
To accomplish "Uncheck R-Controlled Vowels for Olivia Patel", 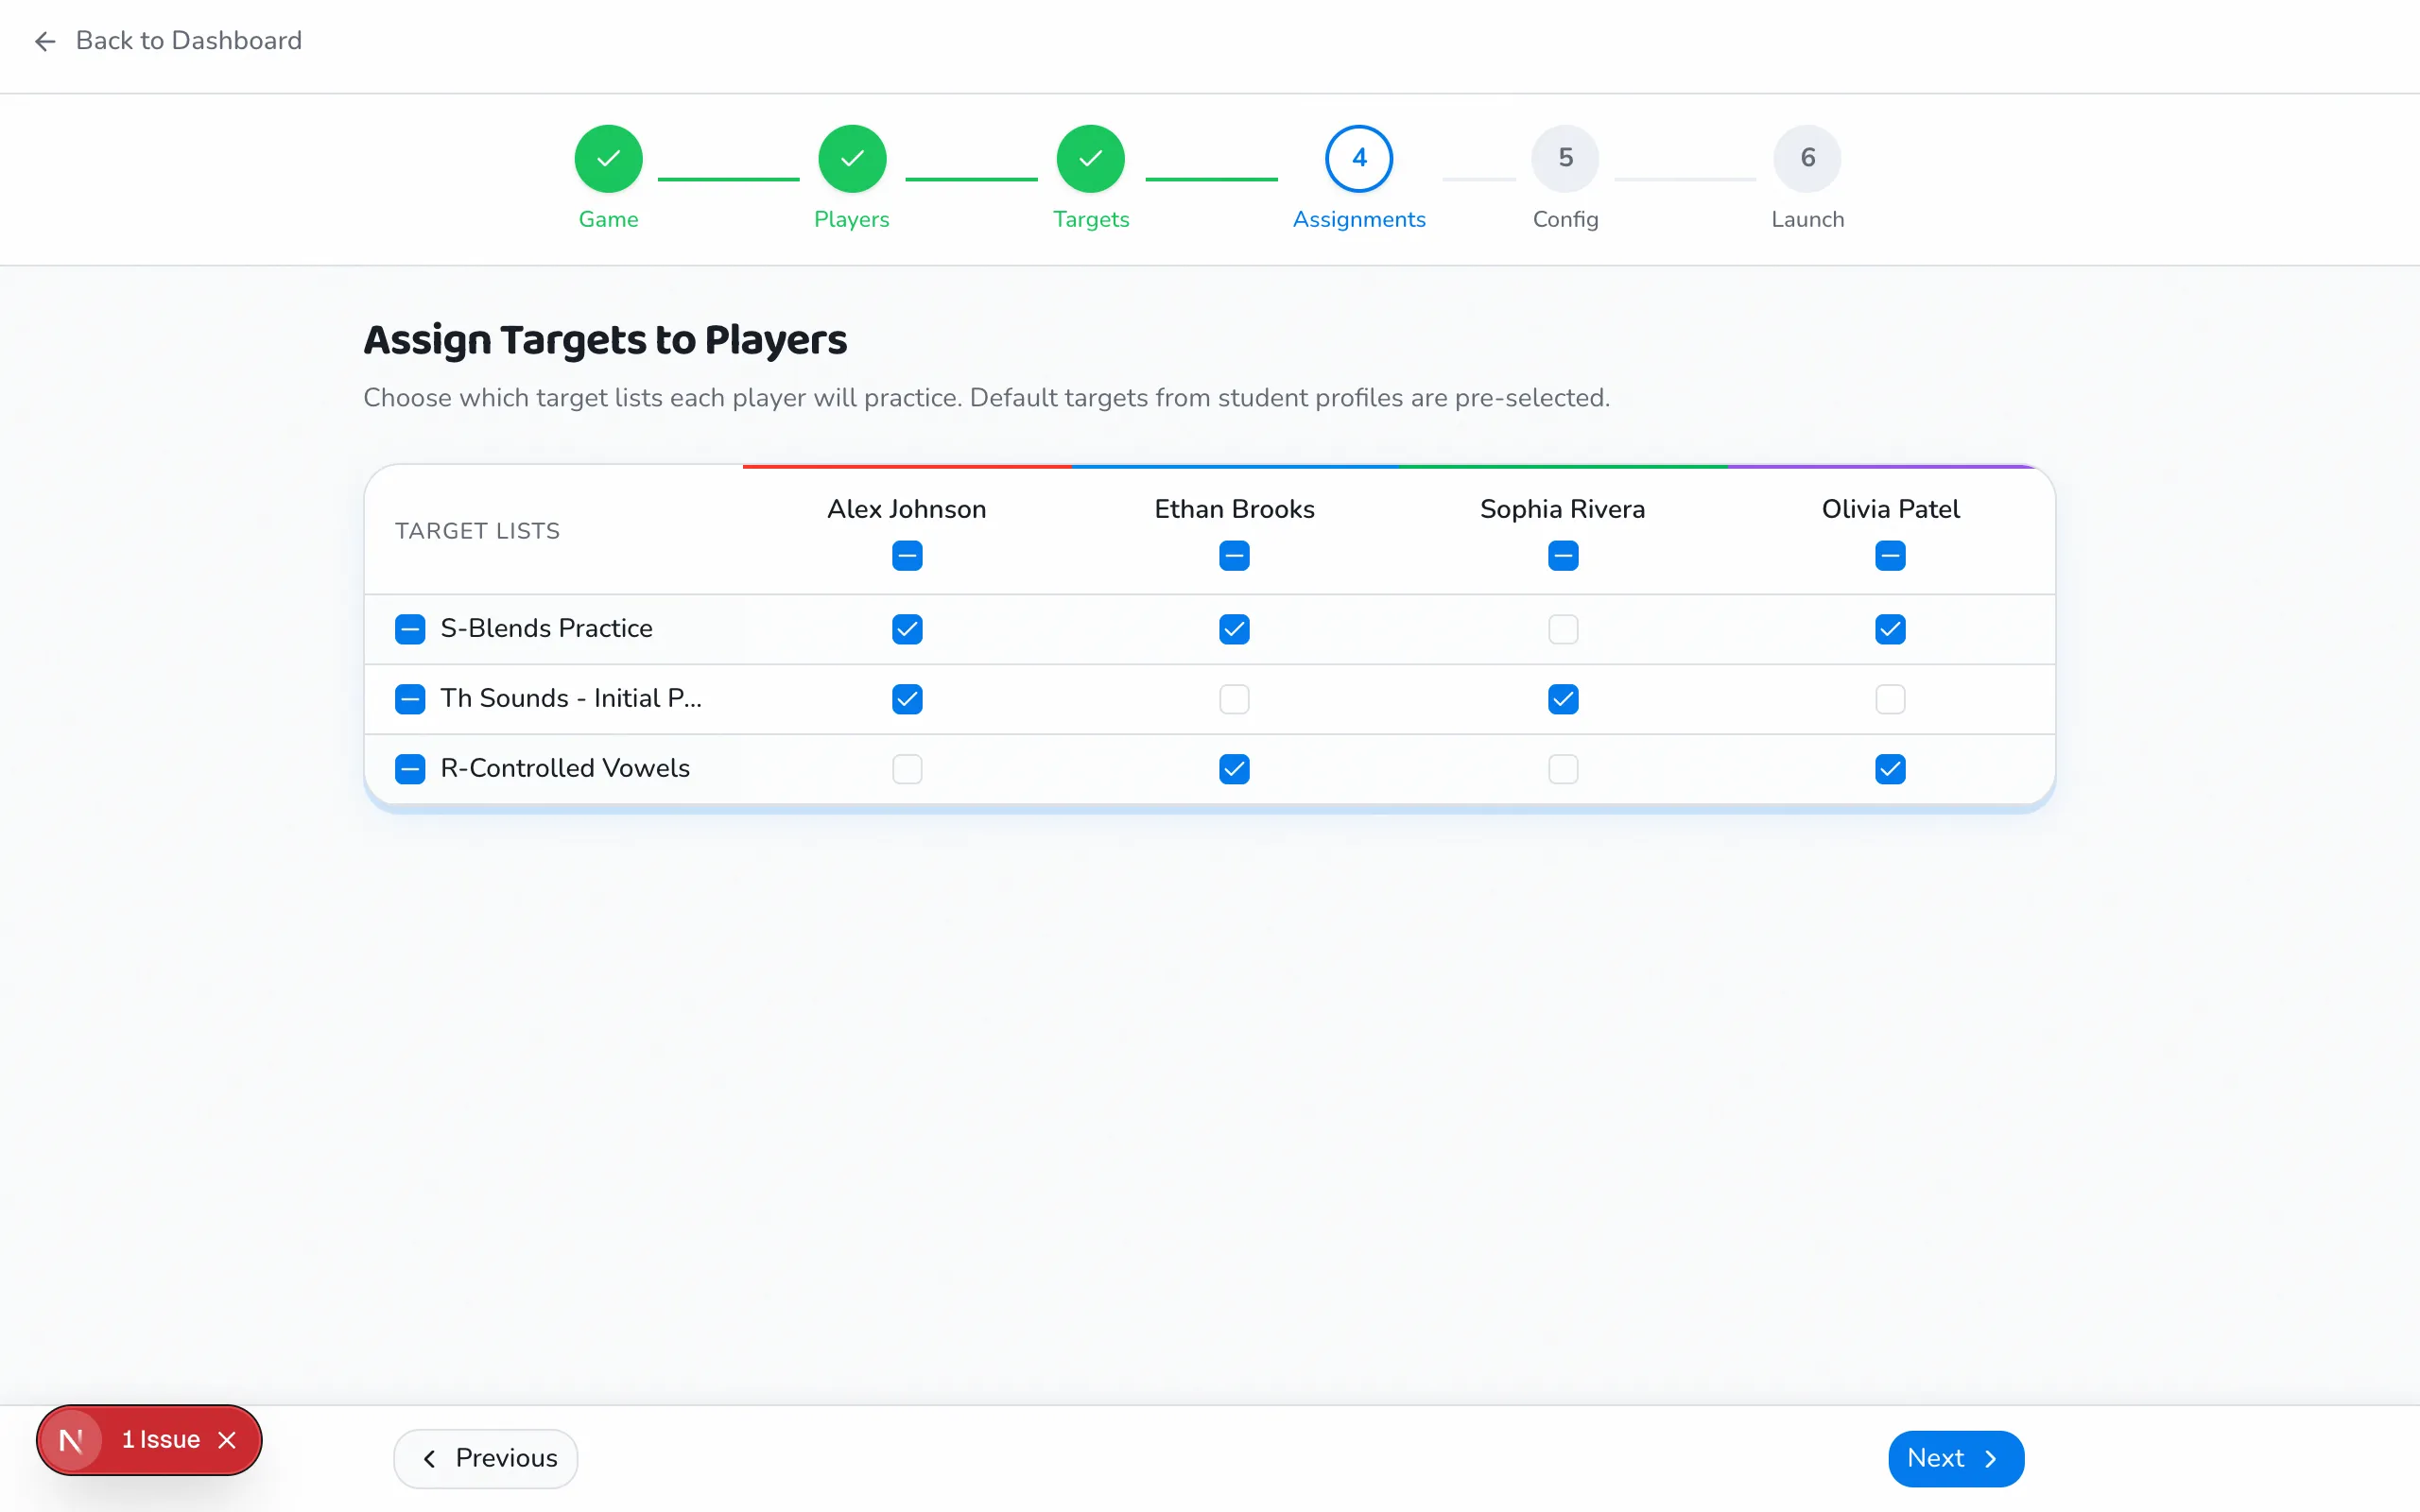I will pos(1890,769).
